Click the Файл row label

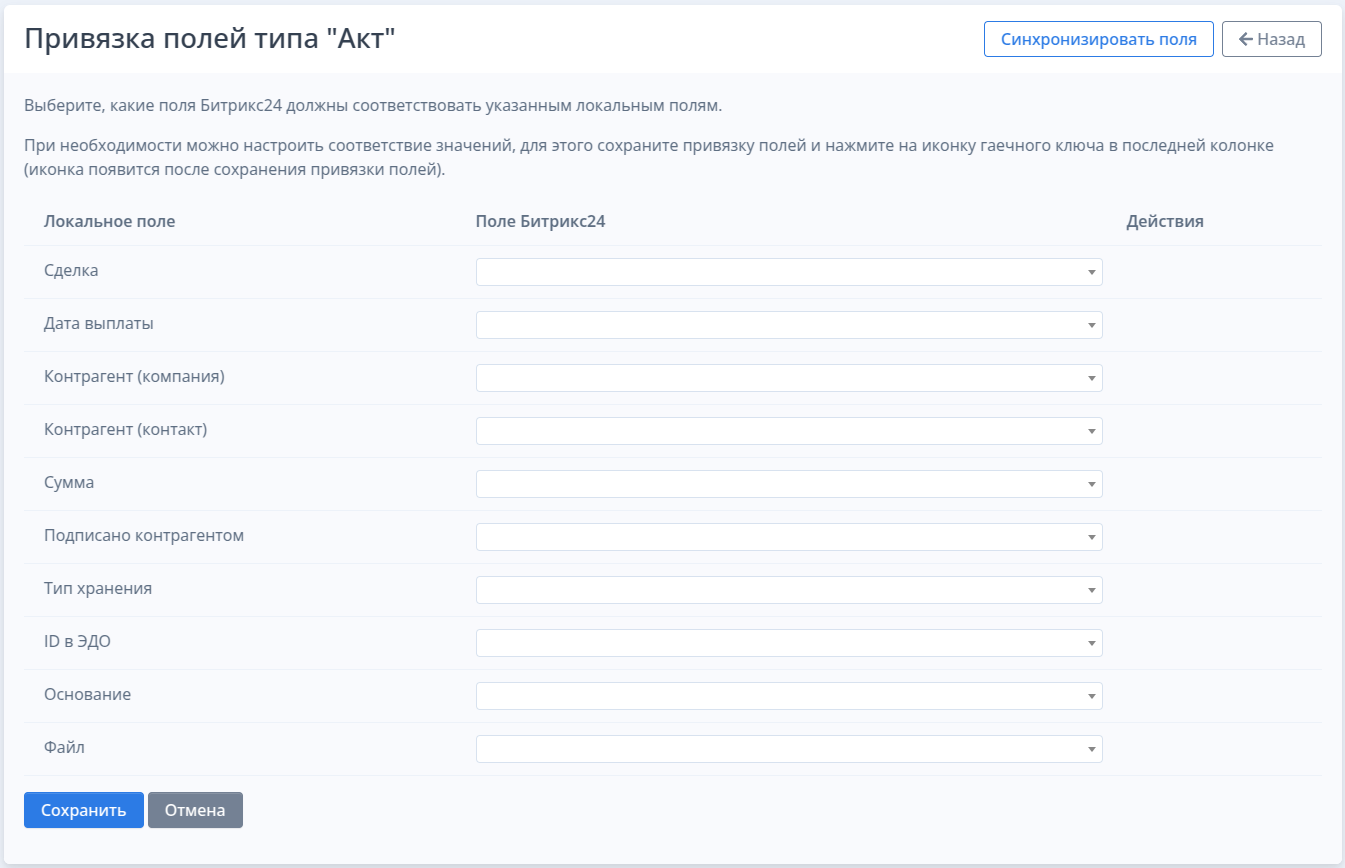pyautogui.click(x=64, y=747)
